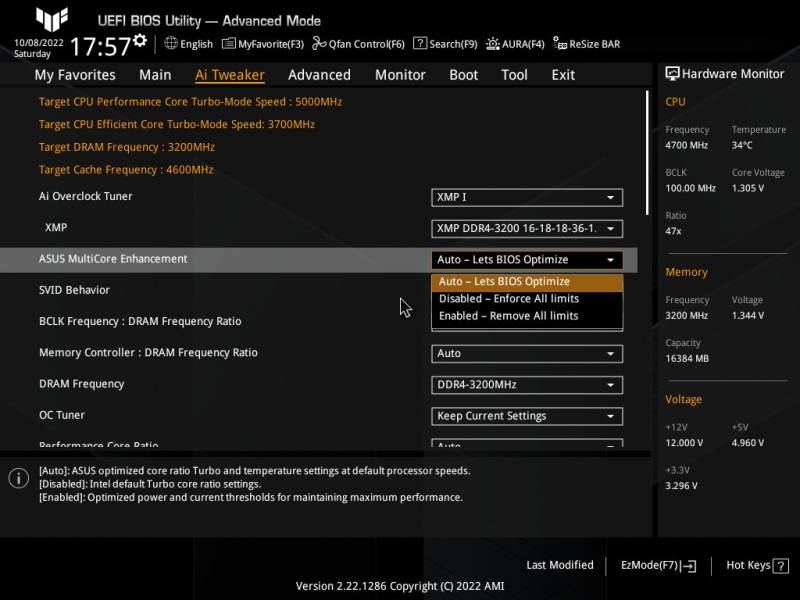Click the settings gear next to the clock
The image size is (800, 600).
point(140,40)
